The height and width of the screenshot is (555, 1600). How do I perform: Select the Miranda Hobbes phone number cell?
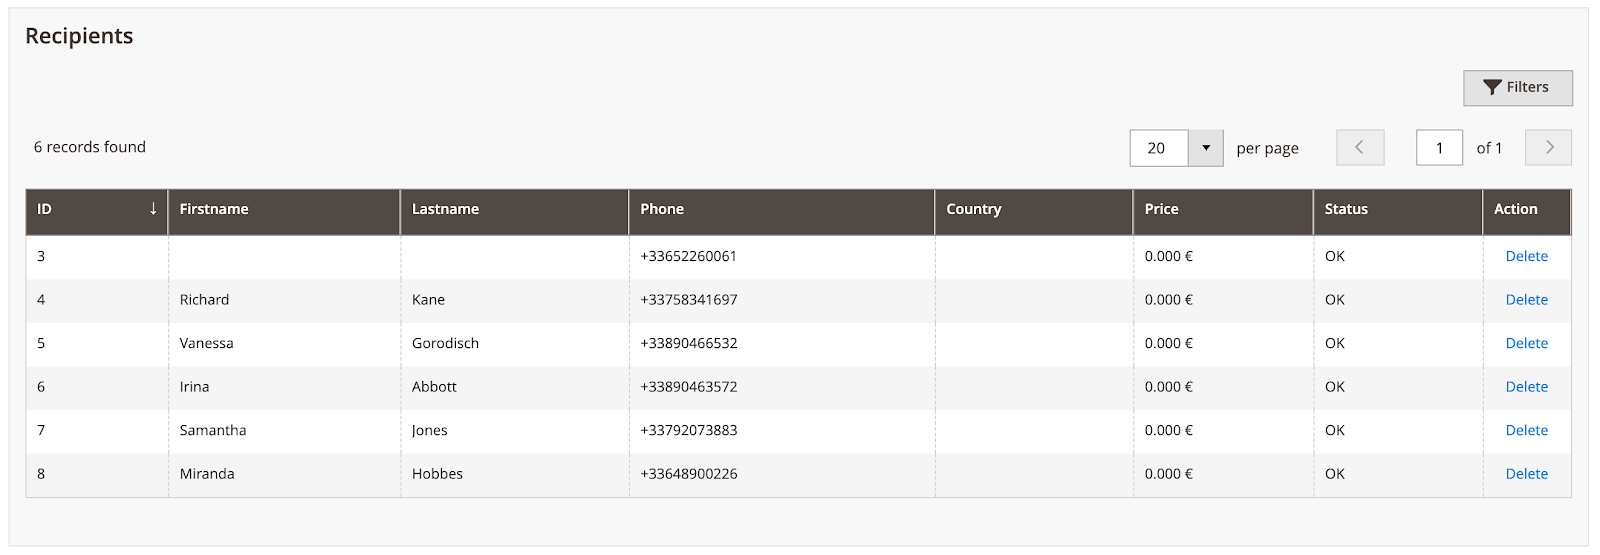pos(689,474)
